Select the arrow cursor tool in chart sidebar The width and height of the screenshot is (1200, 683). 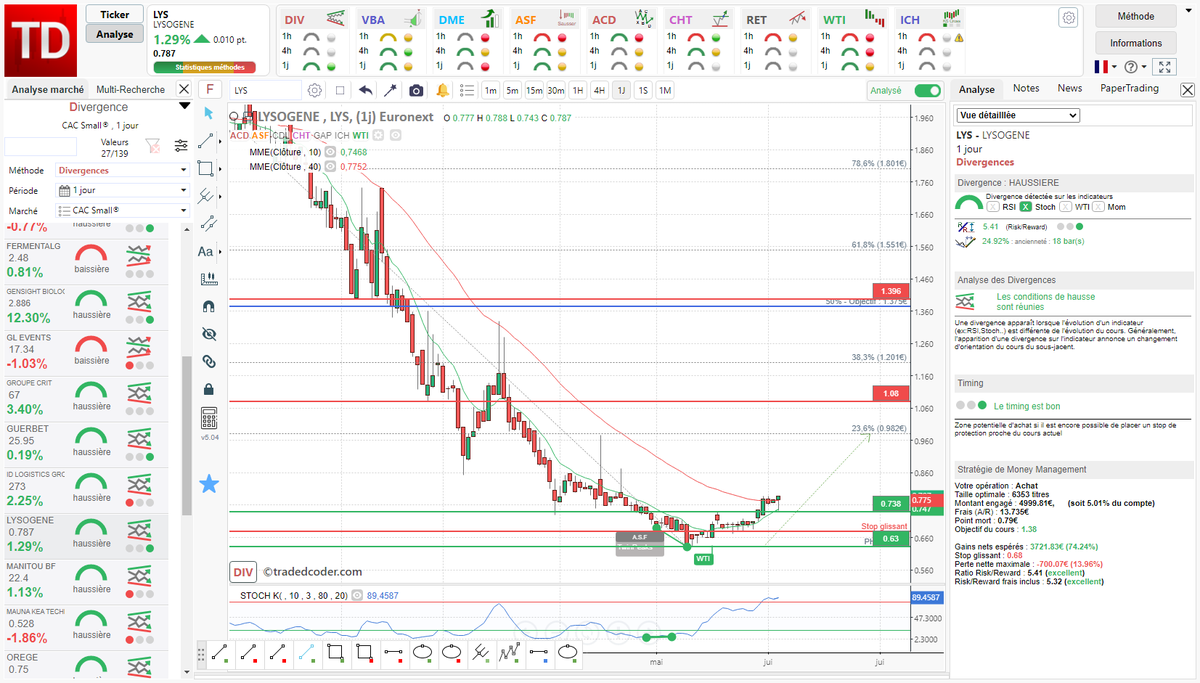tap(208, 112)
